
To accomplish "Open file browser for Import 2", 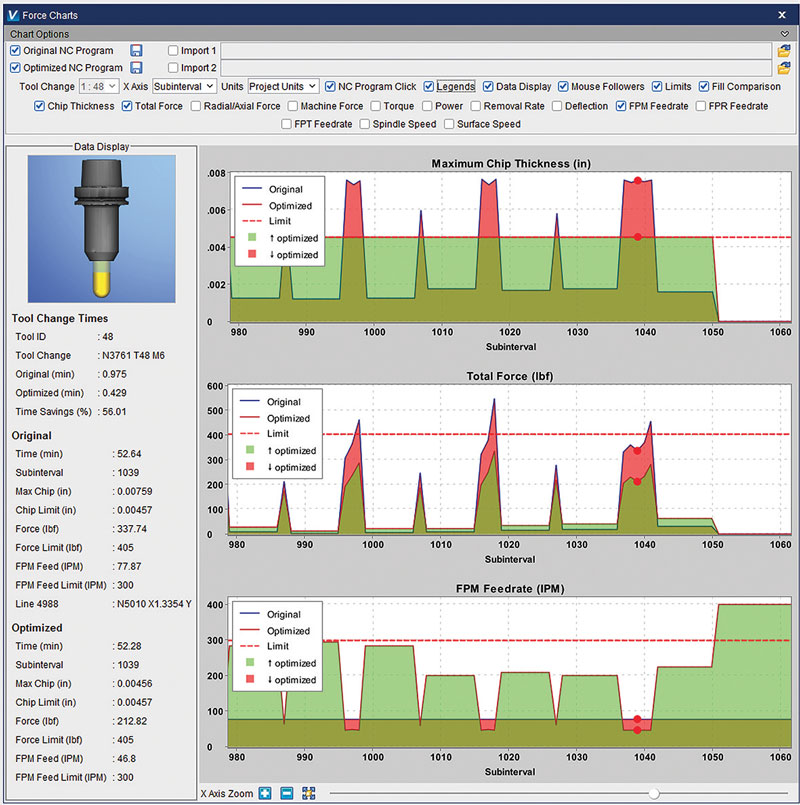I will pos(784,68).
